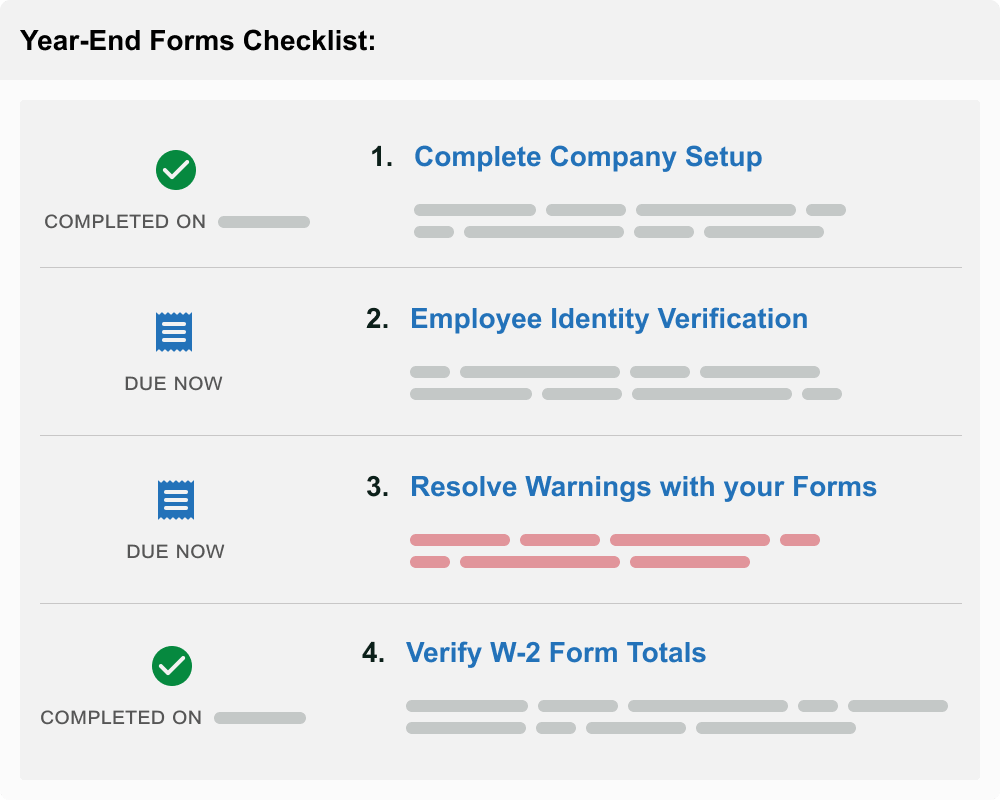Click the Resolve Warnings with your Forms link
The width and height of the screenshot is (1000, 800).
pos(644,487)
